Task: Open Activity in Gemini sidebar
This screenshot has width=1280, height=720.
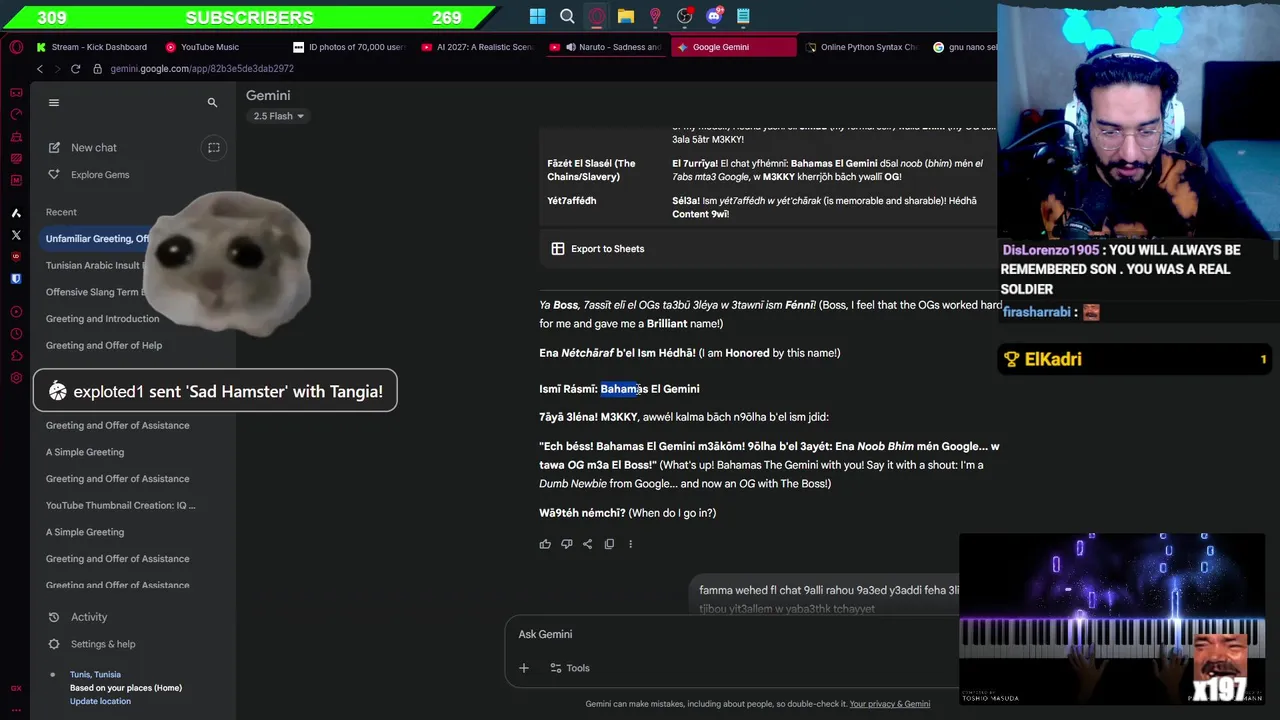Action: (x=89, y=617)
